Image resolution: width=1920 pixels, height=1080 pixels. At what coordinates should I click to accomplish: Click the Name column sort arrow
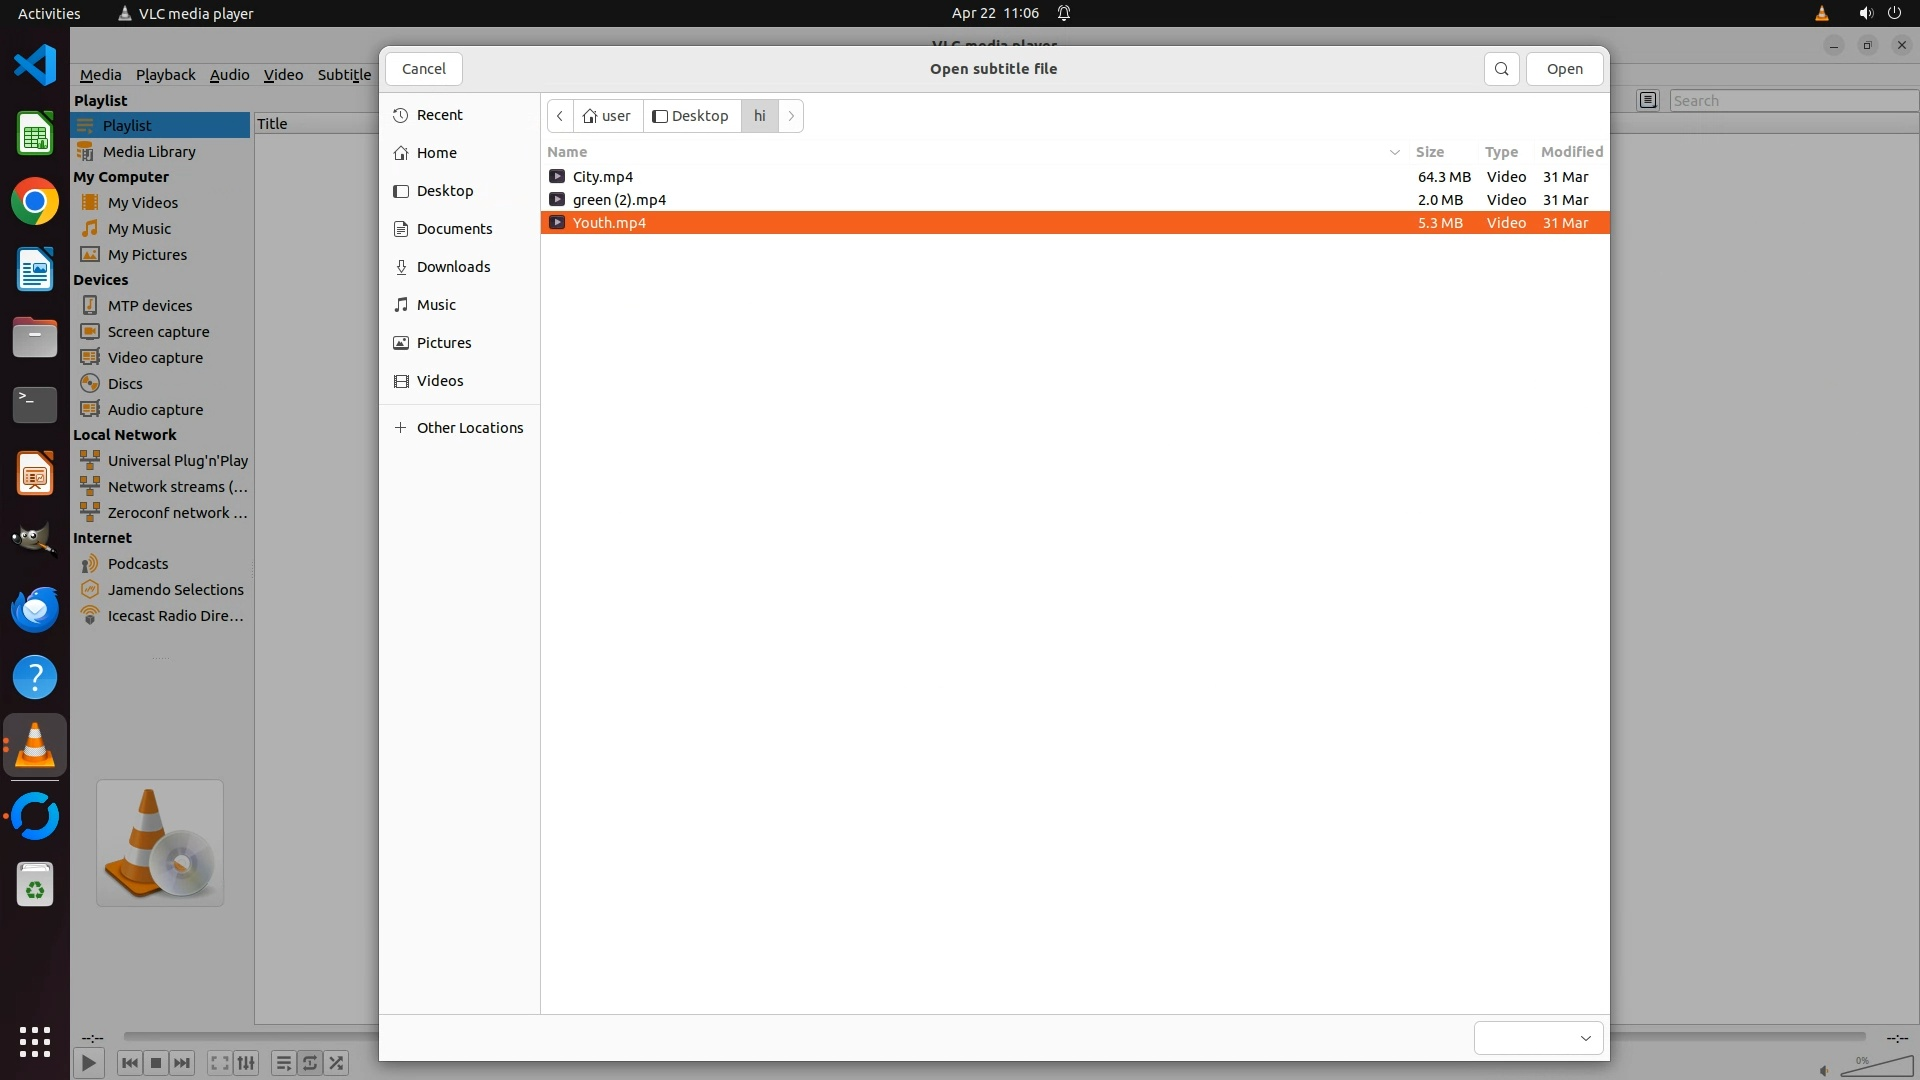point(1394,152)
